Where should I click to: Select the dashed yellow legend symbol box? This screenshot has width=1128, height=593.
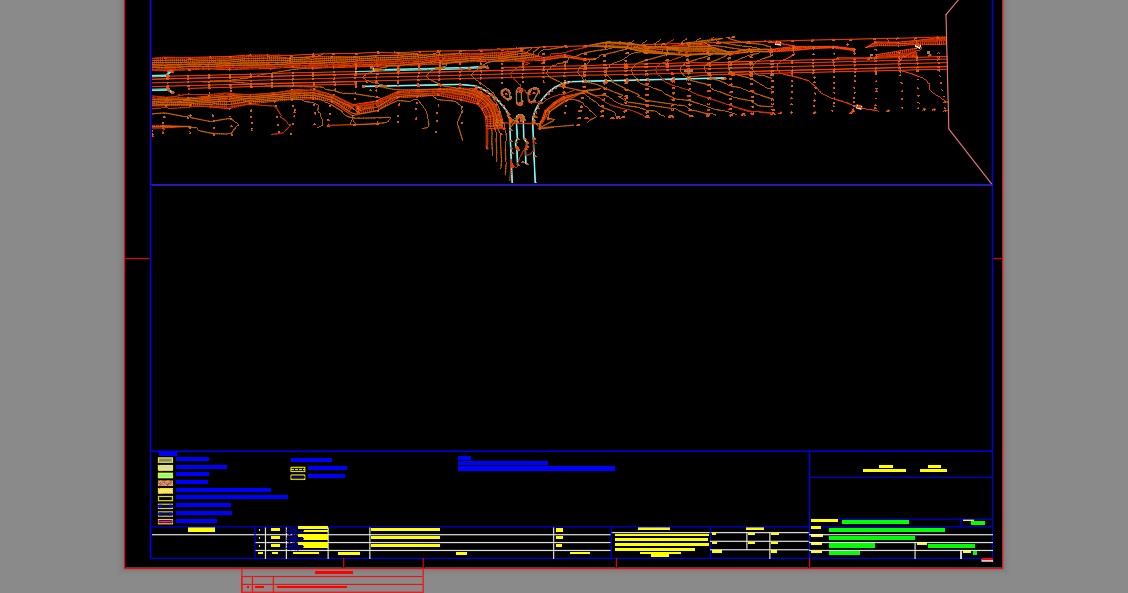tap(298, 468)
